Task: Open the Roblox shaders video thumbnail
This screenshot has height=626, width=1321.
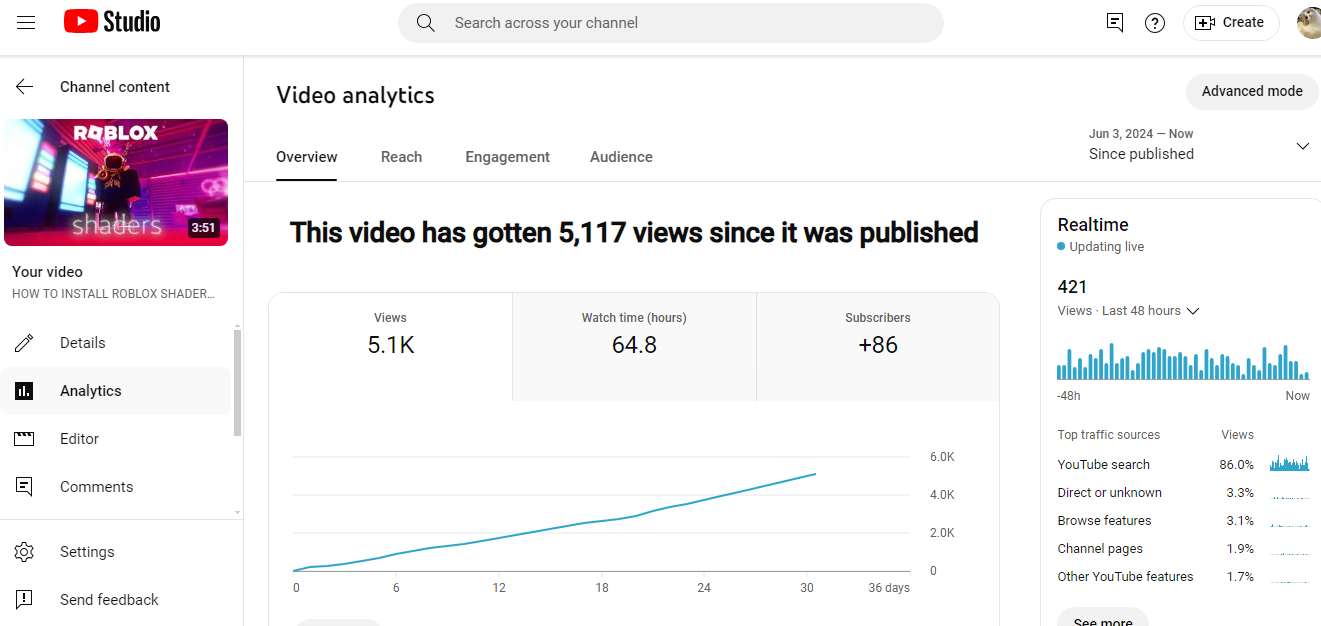Action: (x=116, y=182)
